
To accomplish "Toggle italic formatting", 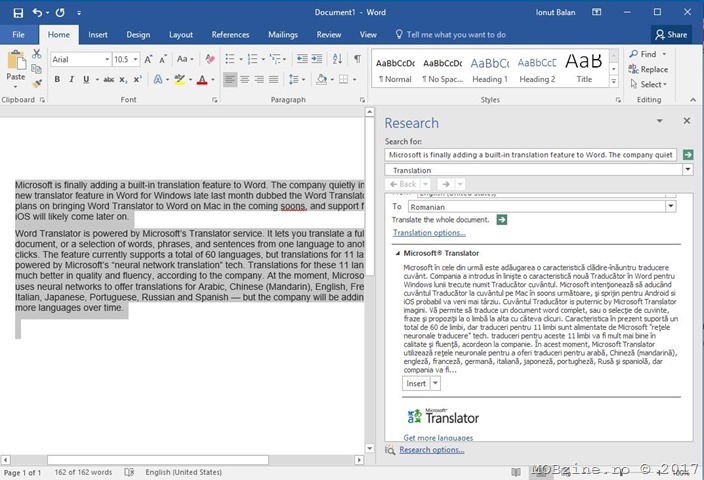I will (71, 79).
